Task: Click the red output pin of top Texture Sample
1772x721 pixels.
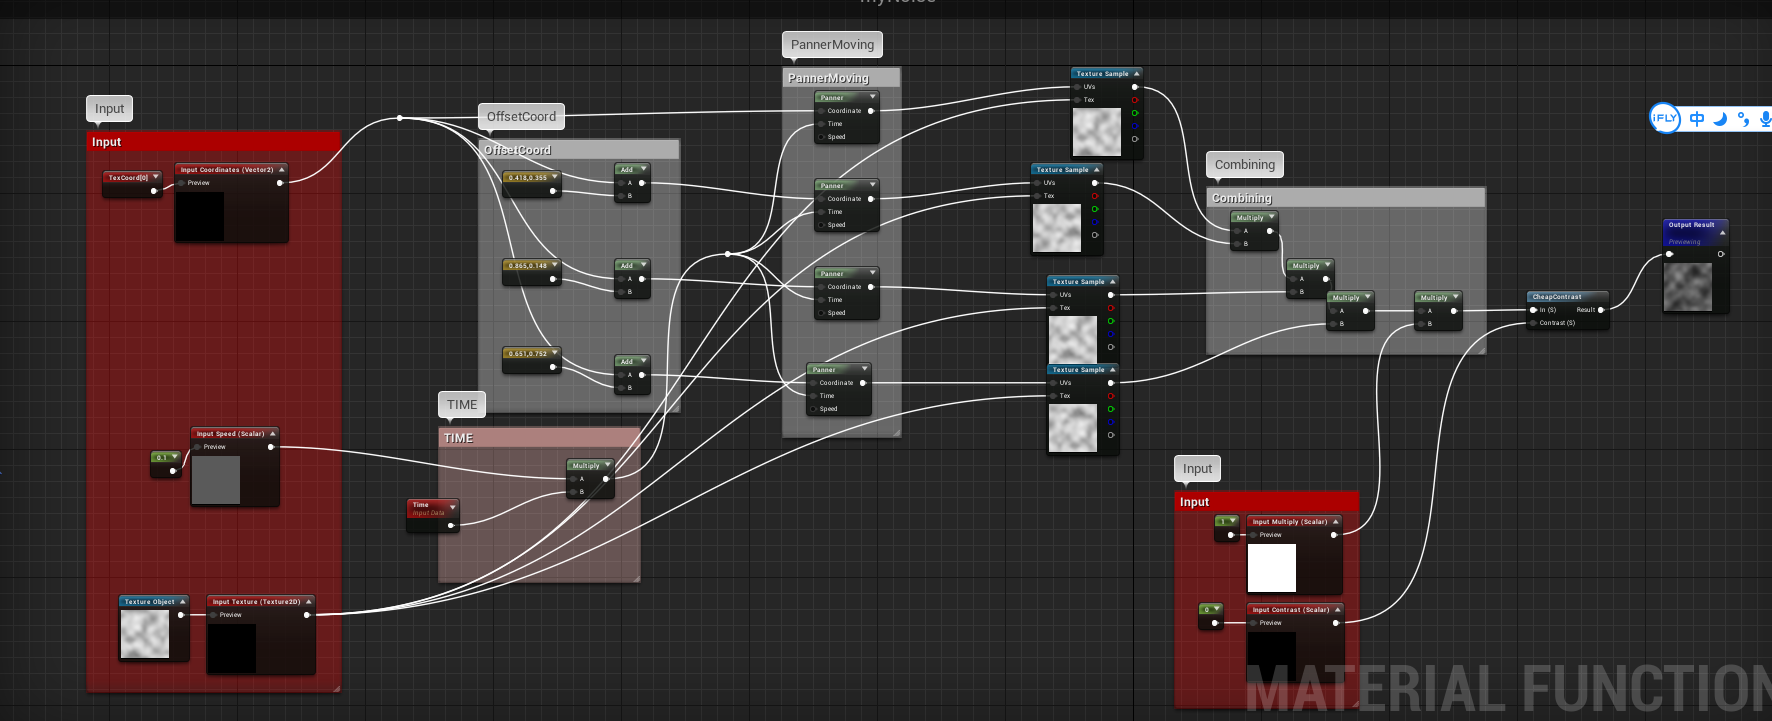Action: click(x=1134, y=100)
